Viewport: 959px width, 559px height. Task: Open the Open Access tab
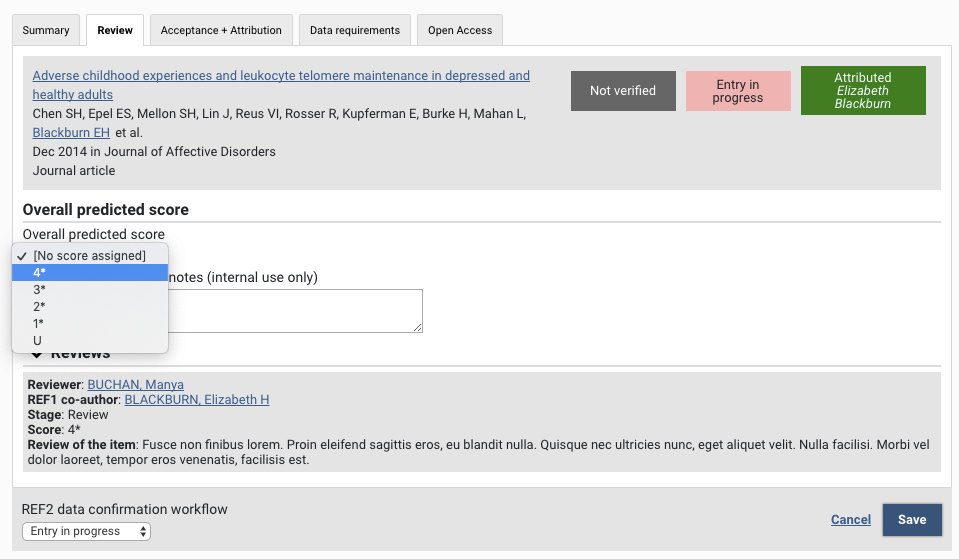click(x=460, y=30)
